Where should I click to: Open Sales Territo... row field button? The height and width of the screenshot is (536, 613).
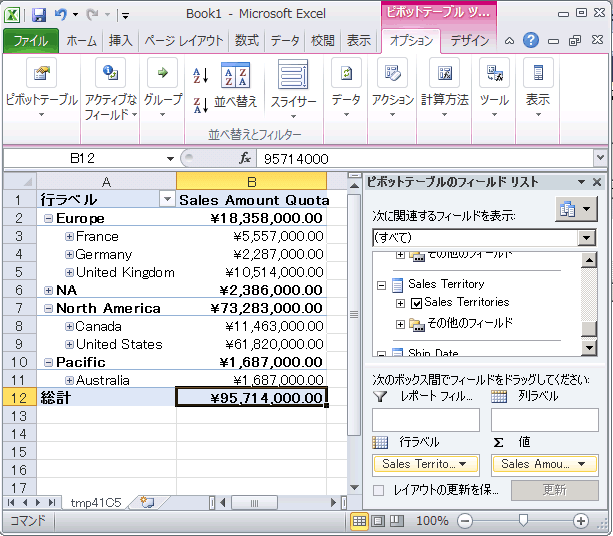(x=426, y=464)
